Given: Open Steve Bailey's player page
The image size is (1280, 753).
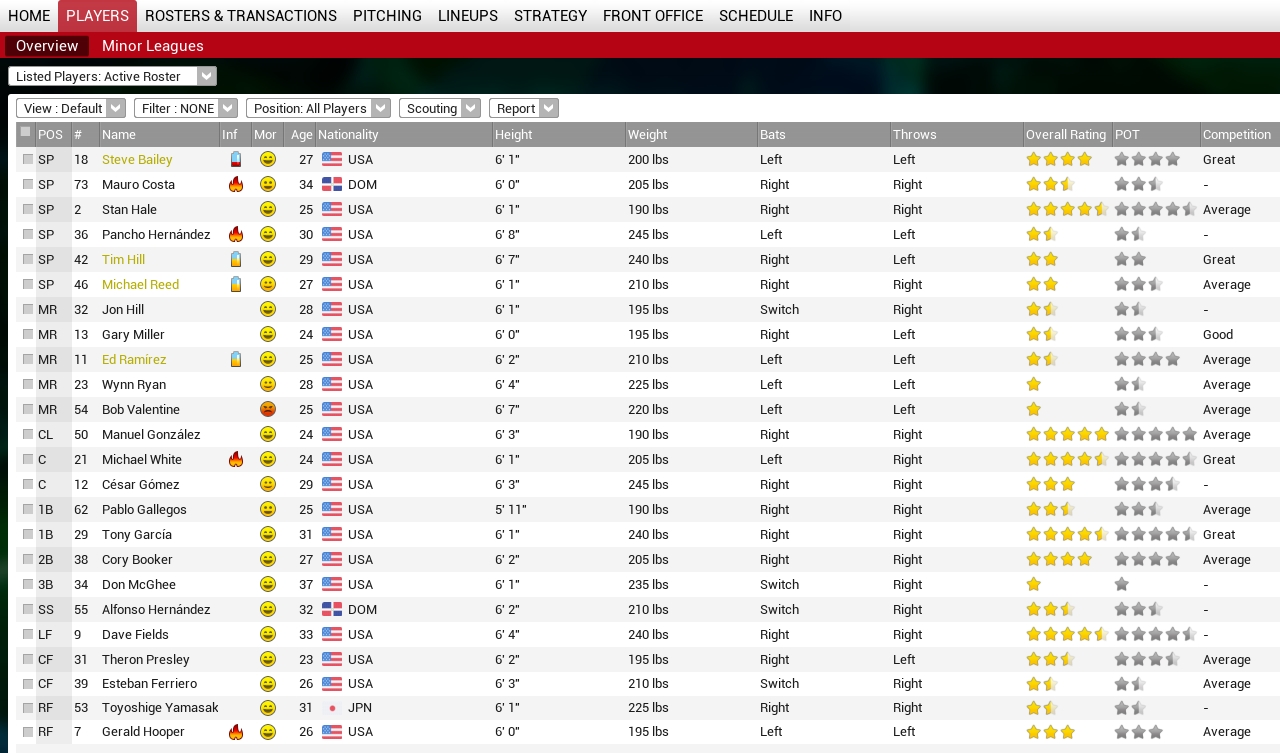Looking at the screenshot, I should [x=137, y=159].
